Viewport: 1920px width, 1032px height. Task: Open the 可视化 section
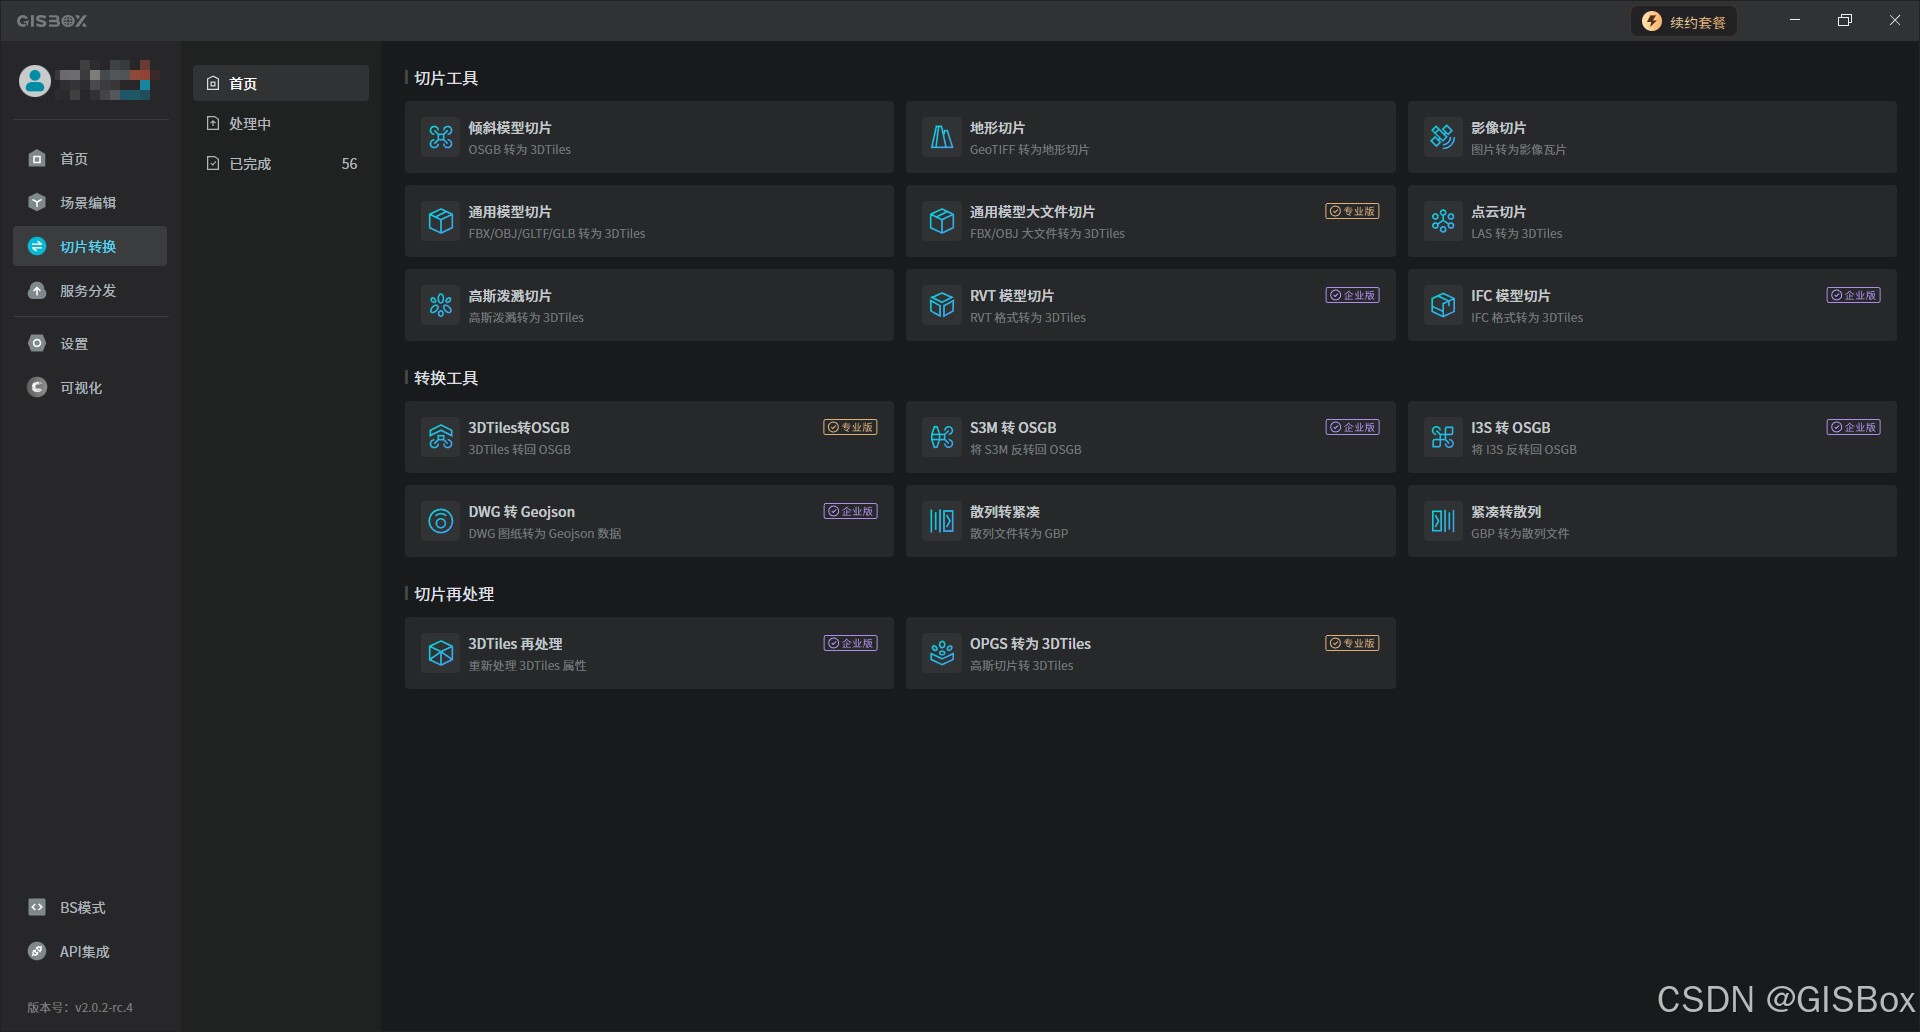coord(90,387)
